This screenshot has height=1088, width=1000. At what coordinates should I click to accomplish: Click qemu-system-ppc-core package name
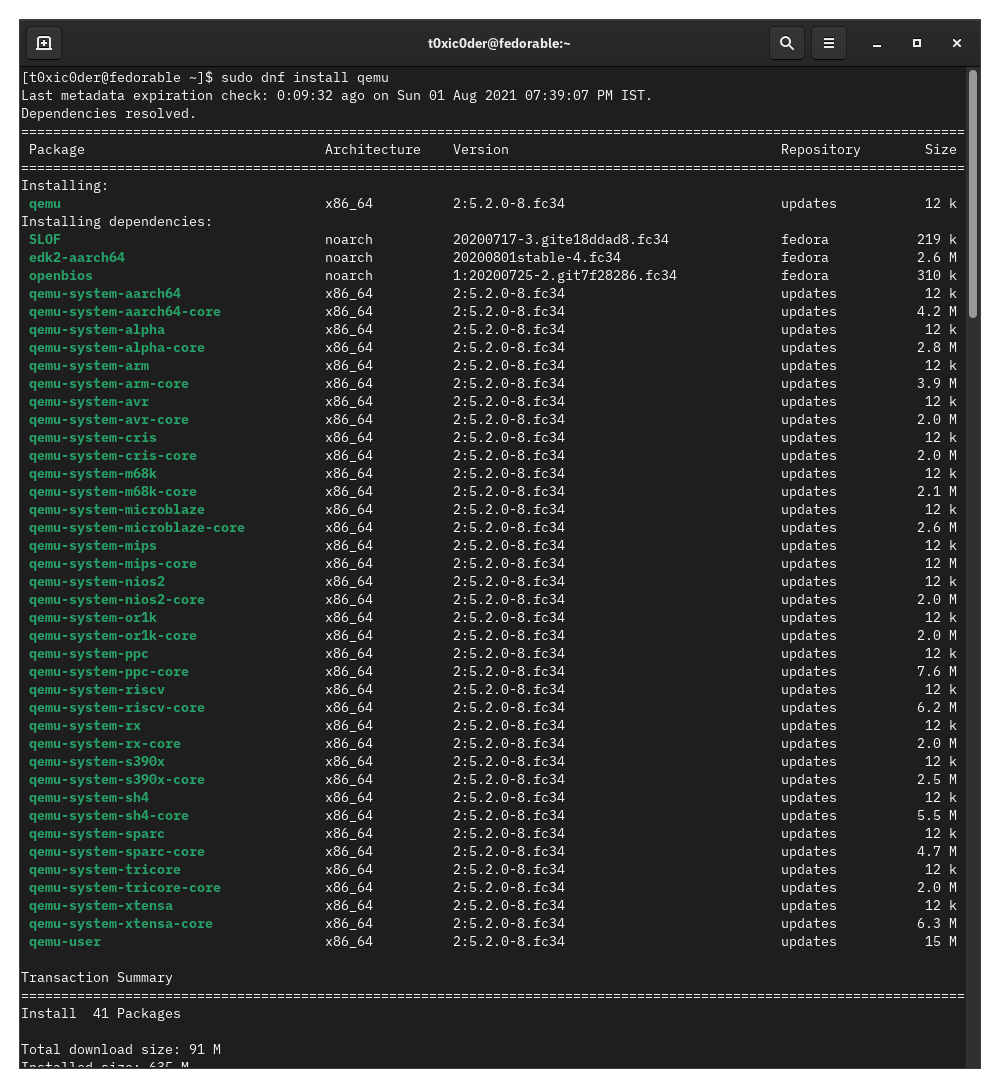[x=108, y=672]
